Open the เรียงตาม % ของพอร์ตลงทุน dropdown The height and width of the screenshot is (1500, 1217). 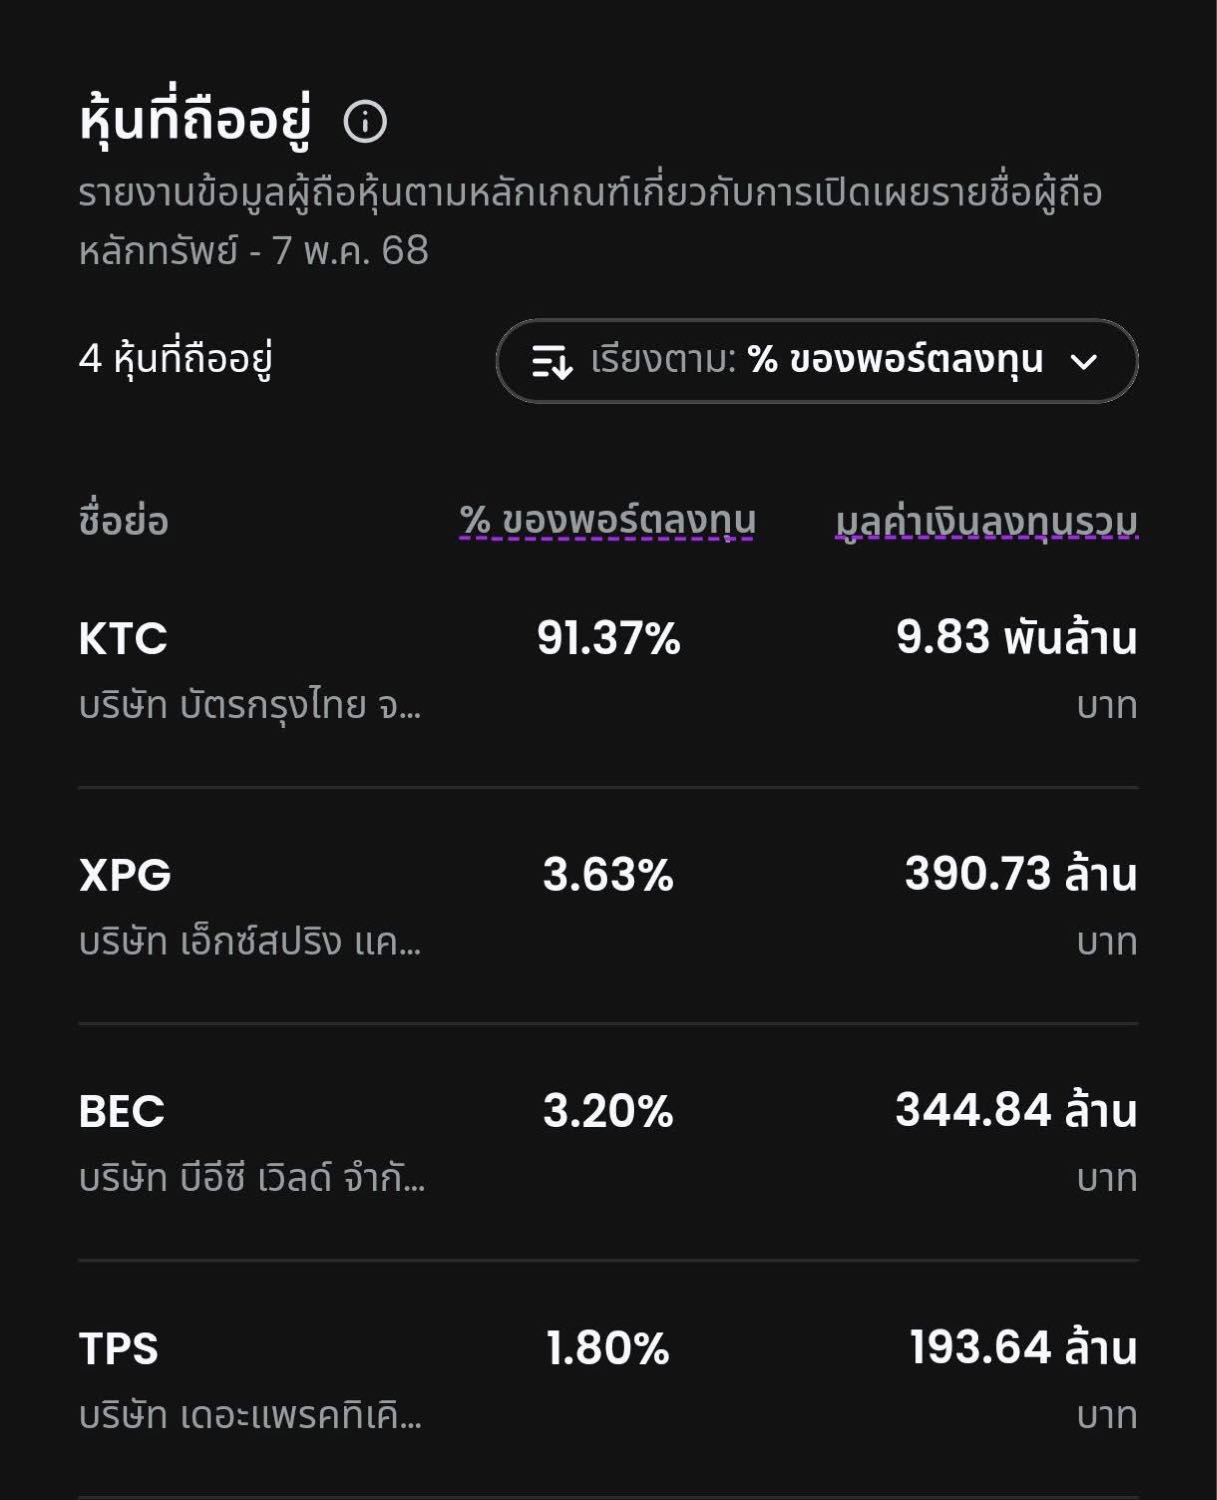point(817,361)
